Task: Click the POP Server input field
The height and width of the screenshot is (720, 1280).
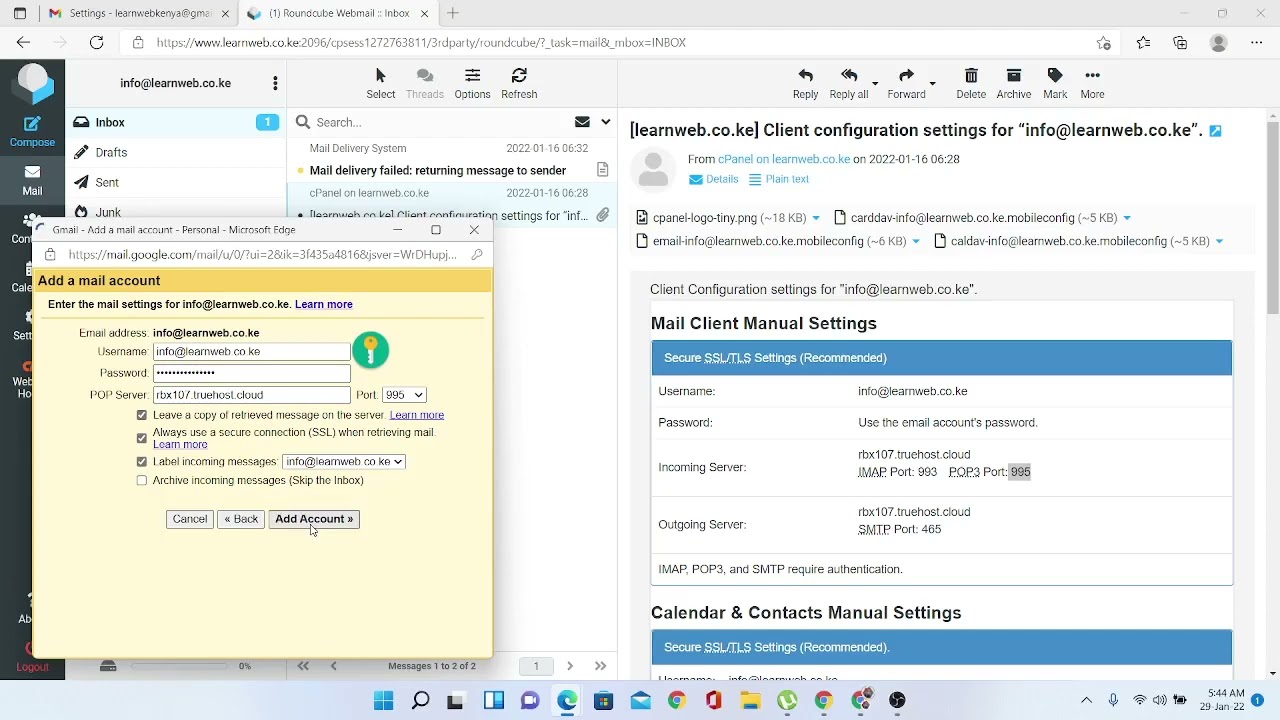Action: [251, 395]
